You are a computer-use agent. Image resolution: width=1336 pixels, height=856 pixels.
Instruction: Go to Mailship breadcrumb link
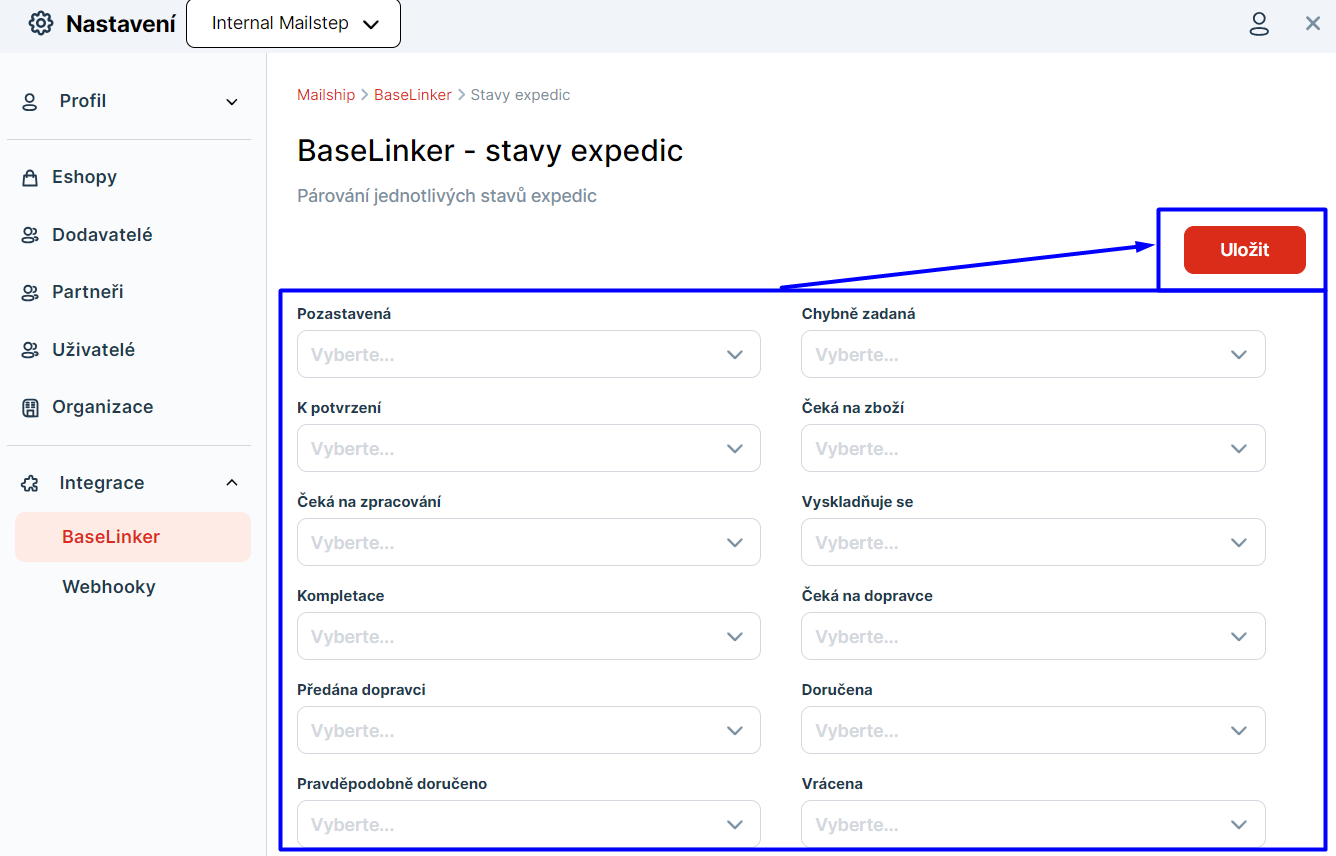[x=326, y=95]
